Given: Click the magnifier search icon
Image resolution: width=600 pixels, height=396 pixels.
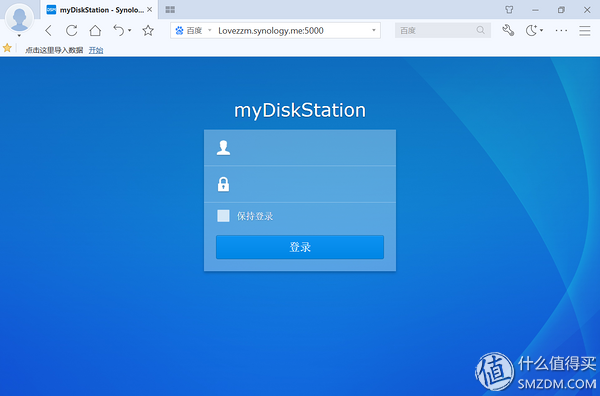Looking at the screenshot, I should point(481,30).
